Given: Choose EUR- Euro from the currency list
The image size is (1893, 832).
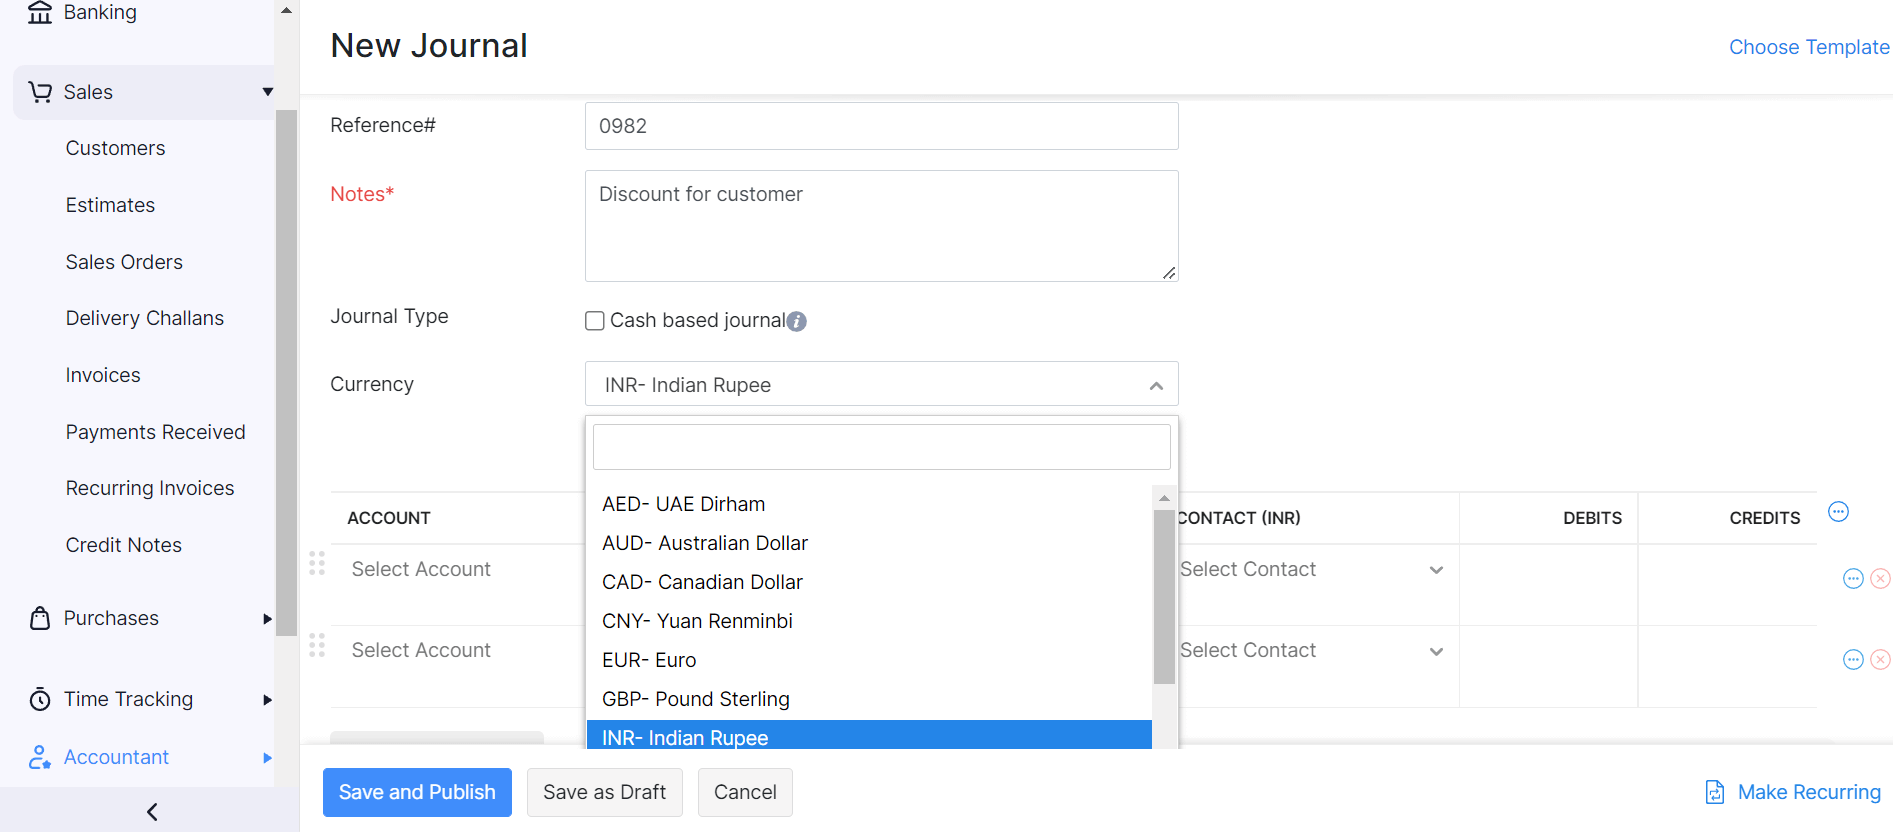Looking at the screenshot, I should pyautogui.click(x=649, y=660).
